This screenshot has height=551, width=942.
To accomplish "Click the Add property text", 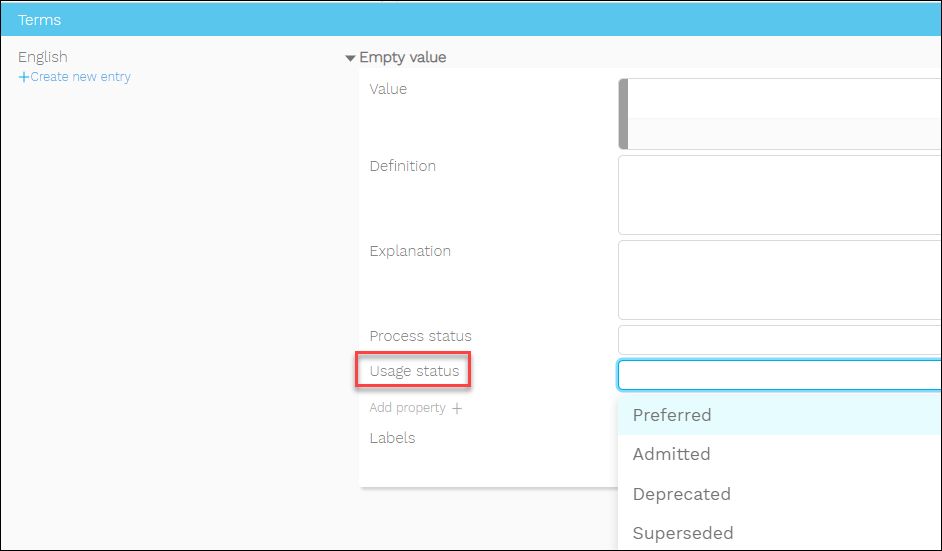I will [407, 408].
